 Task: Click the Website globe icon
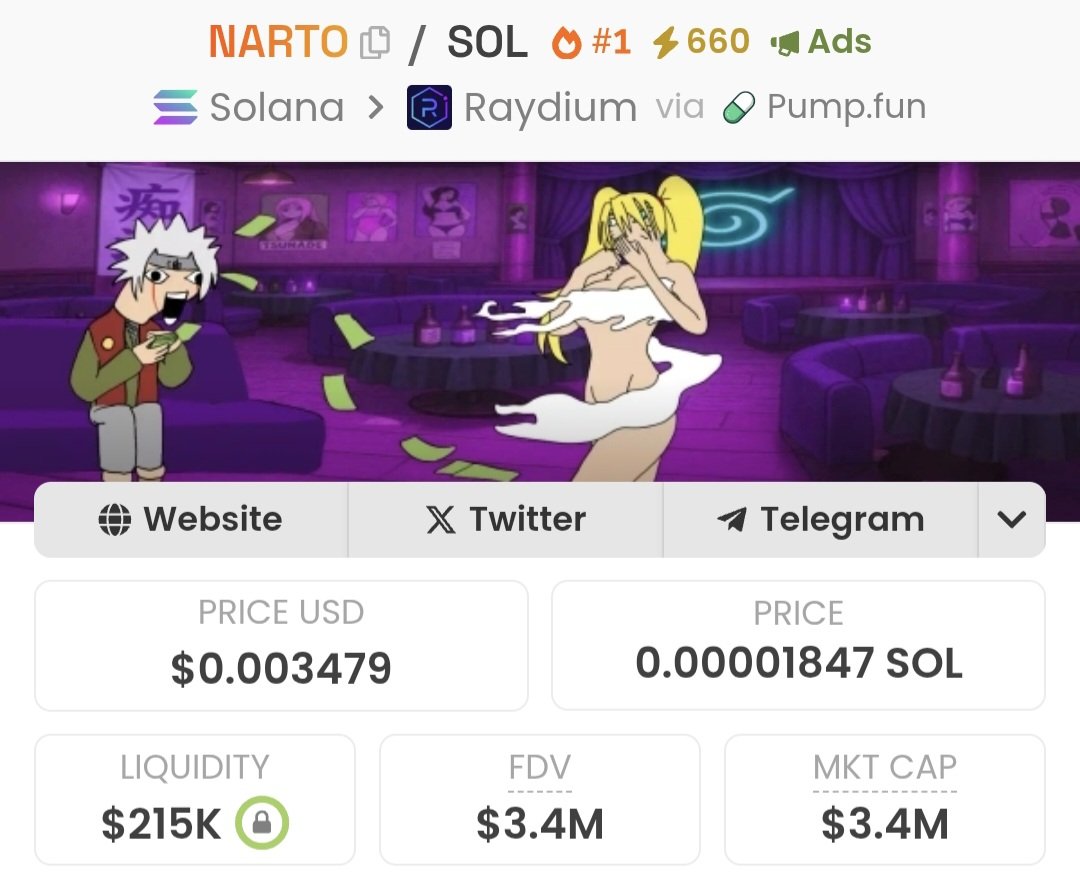114,519
